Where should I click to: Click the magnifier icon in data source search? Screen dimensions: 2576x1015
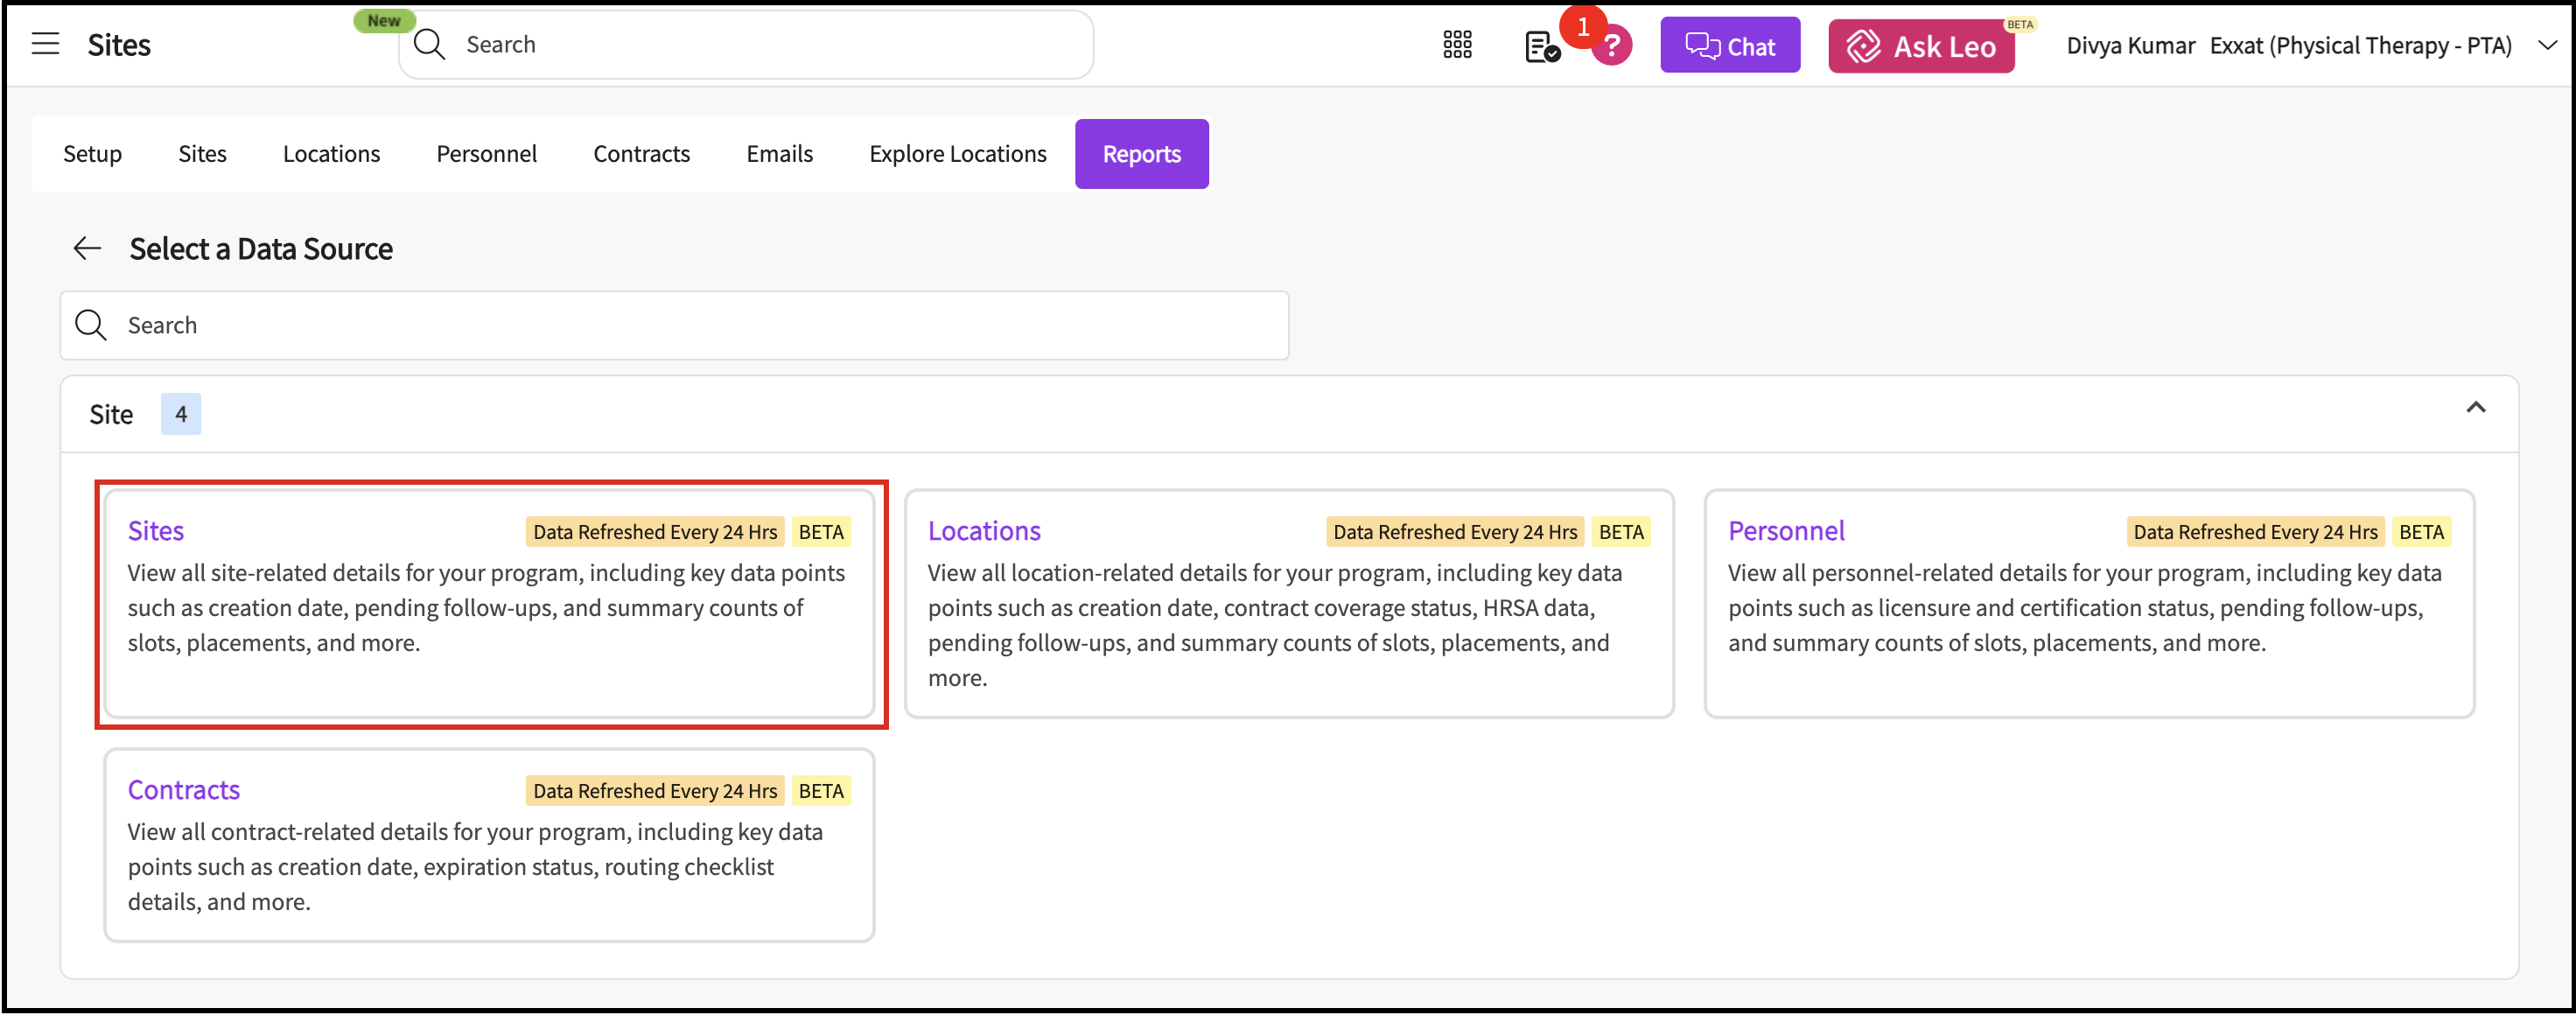(91, 325)
